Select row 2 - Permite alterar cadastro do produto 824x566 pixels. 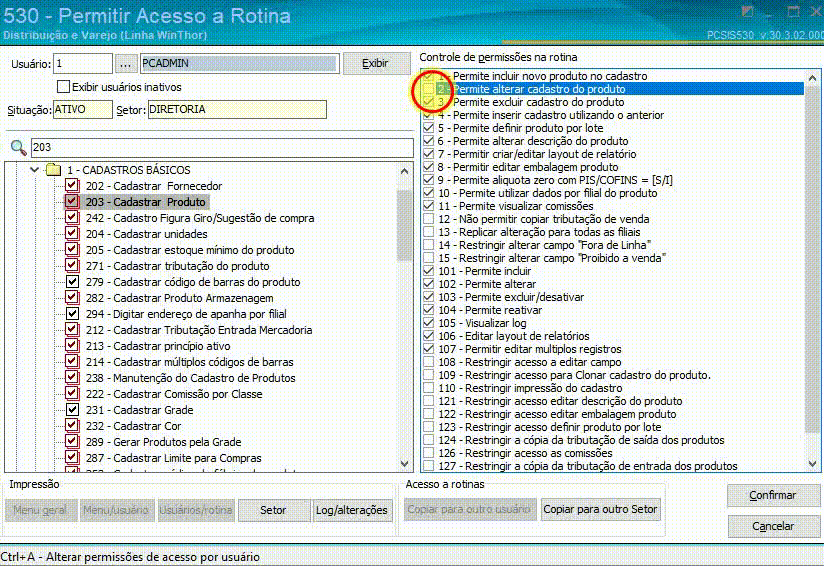pos(613,89)
